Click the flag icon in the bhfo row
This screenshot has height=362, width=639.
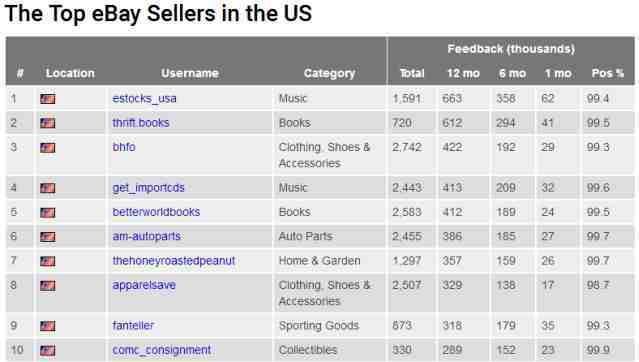click(x=48, y=148)
